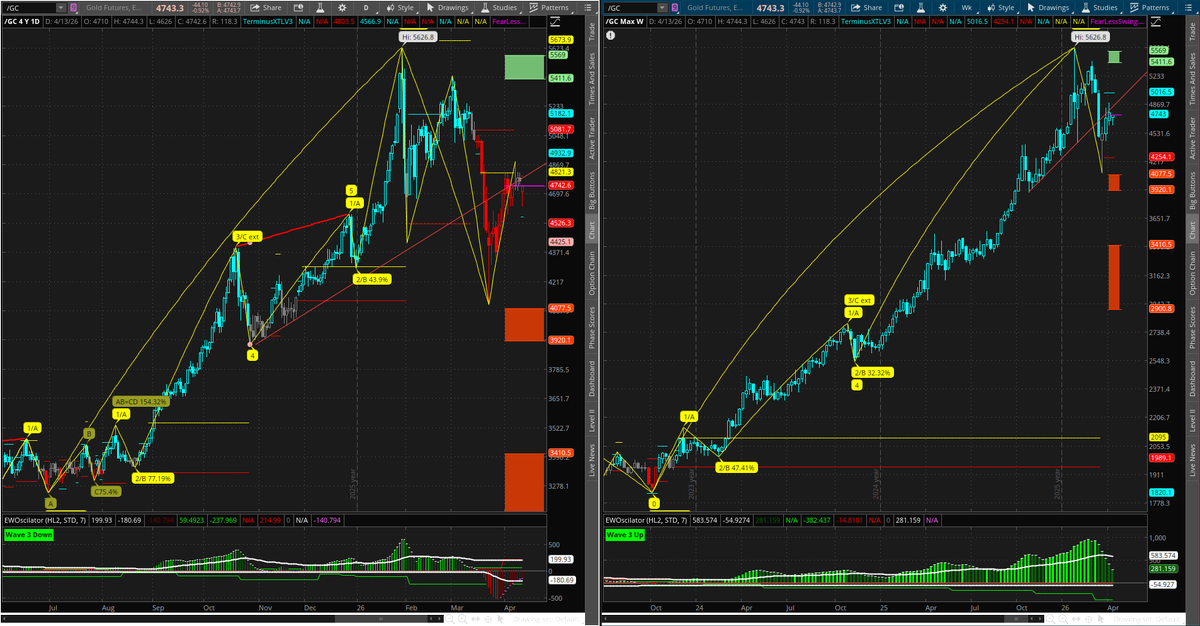This screenshot has height=626, width=1200.
Task: Expand symbol dropdown arrow on right chart
Action: [x=663, y=8]
